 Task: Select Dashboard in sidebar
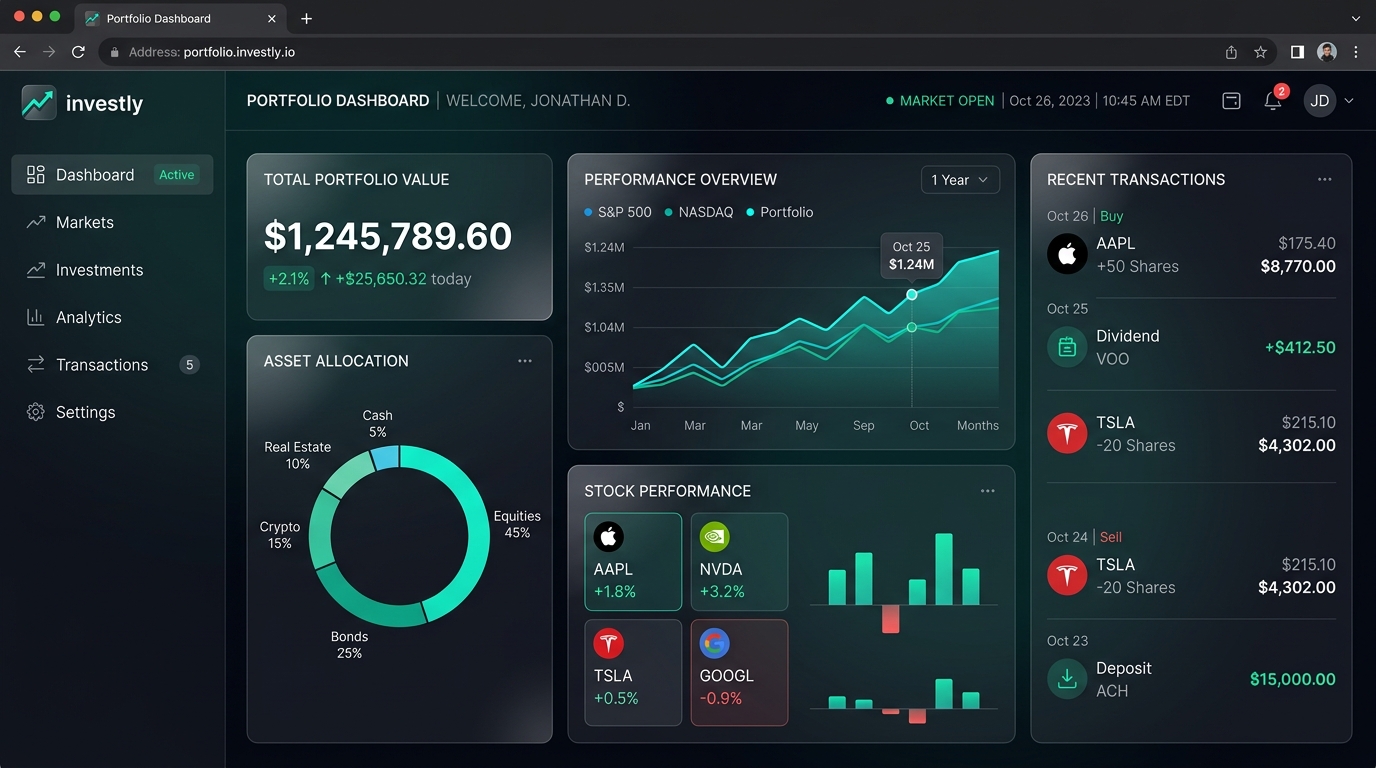(x=112, y=175)
